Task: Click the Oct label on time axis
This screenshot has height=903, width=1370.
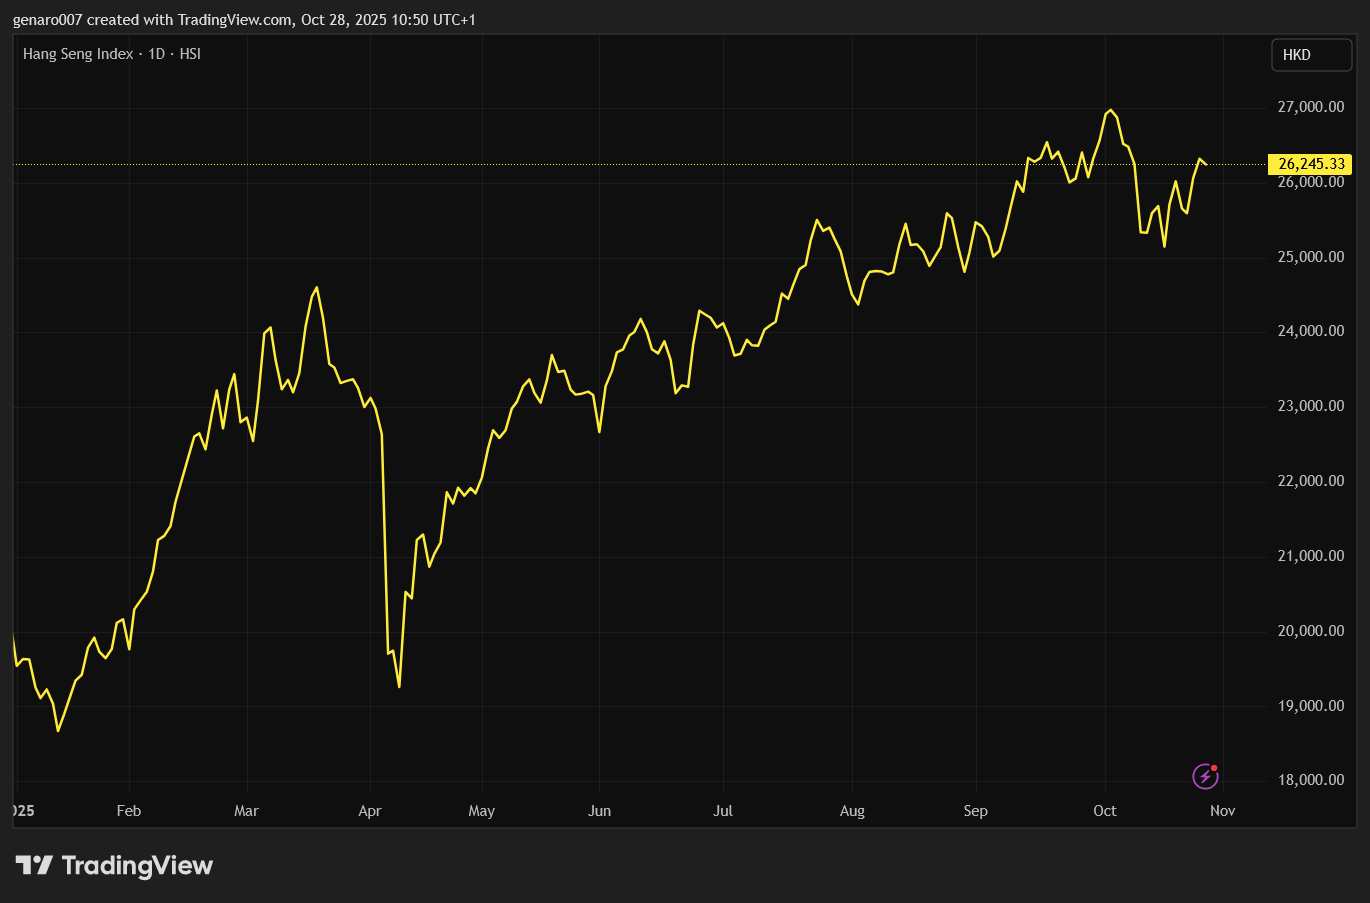Action: pos(1105,811)
